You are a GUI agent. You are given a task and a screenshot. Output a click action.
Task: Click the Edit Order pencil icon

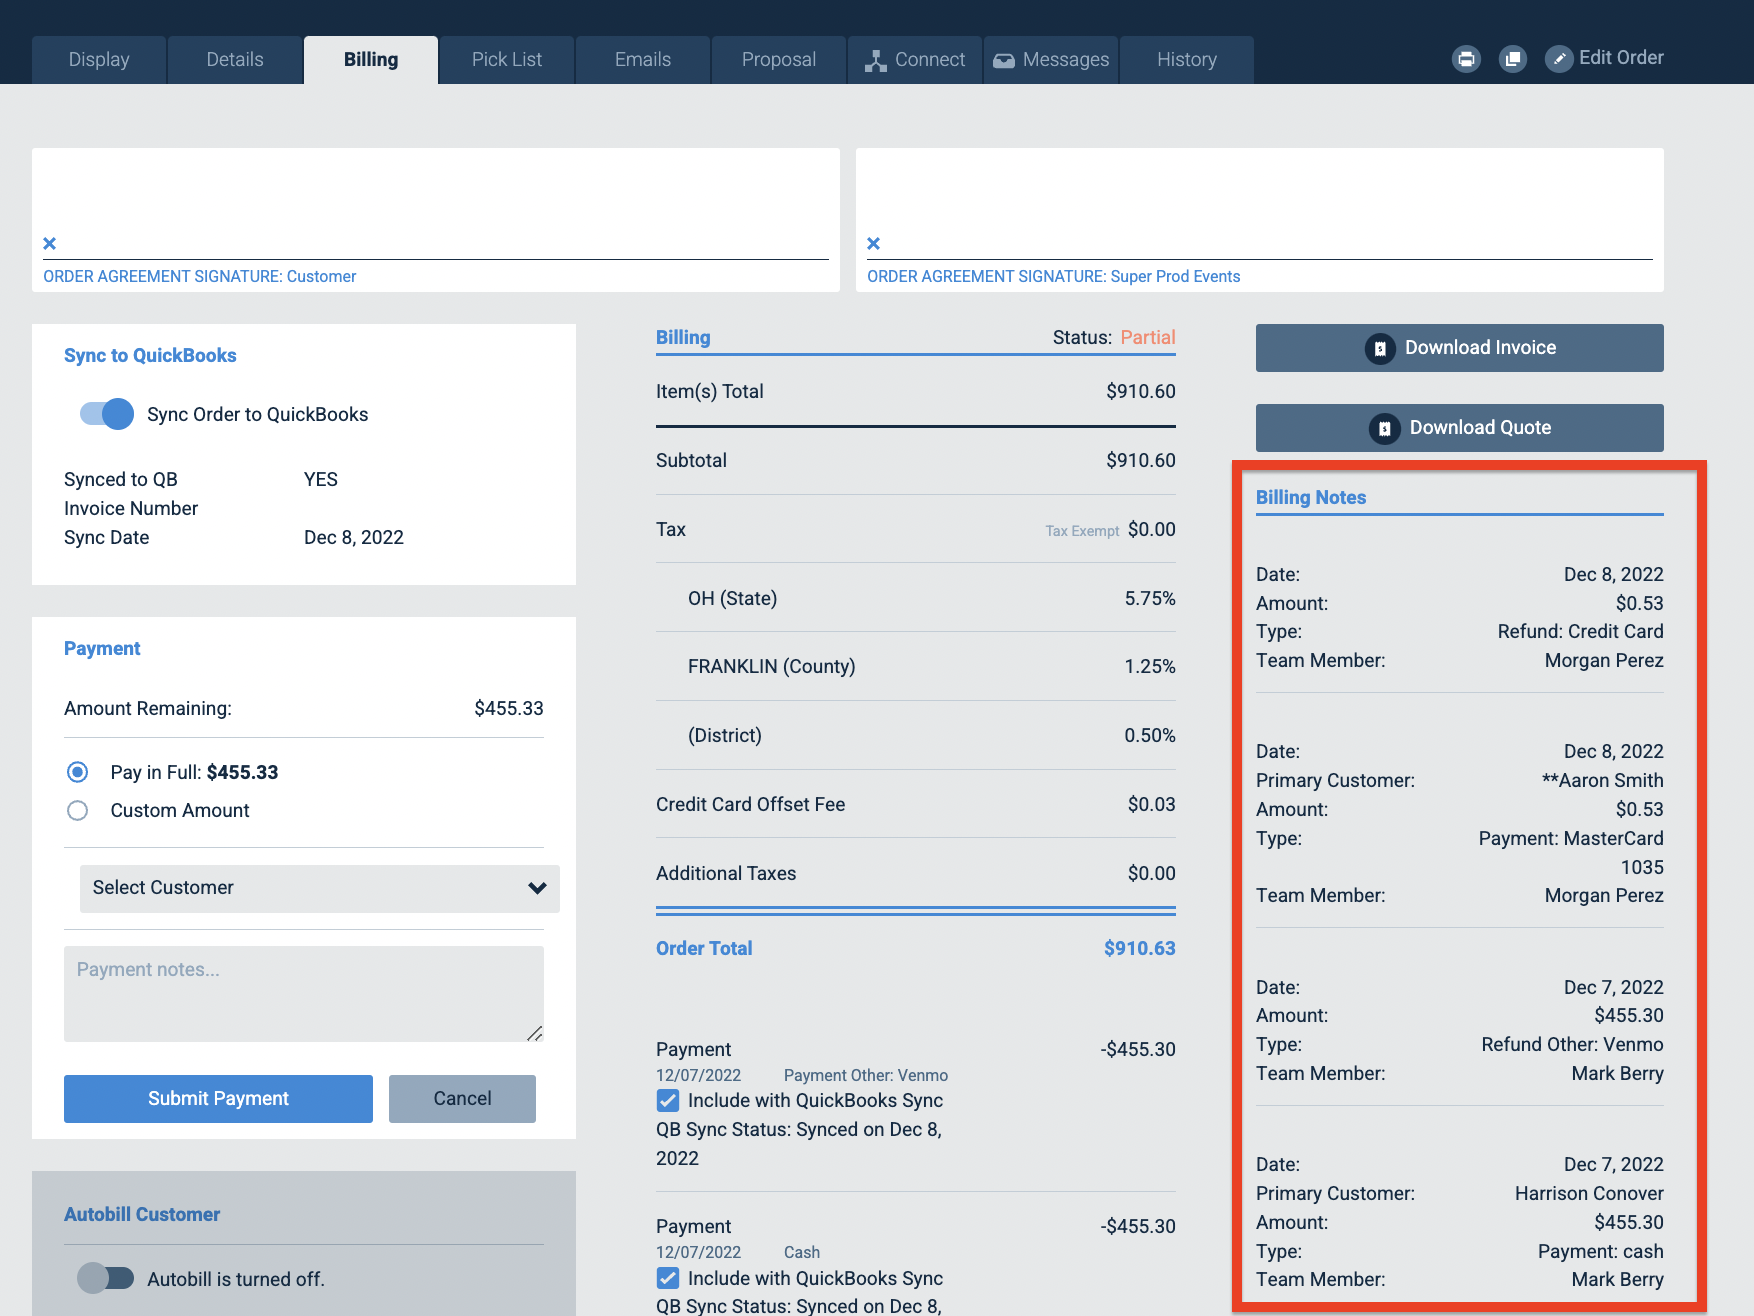coord(1559,59)
